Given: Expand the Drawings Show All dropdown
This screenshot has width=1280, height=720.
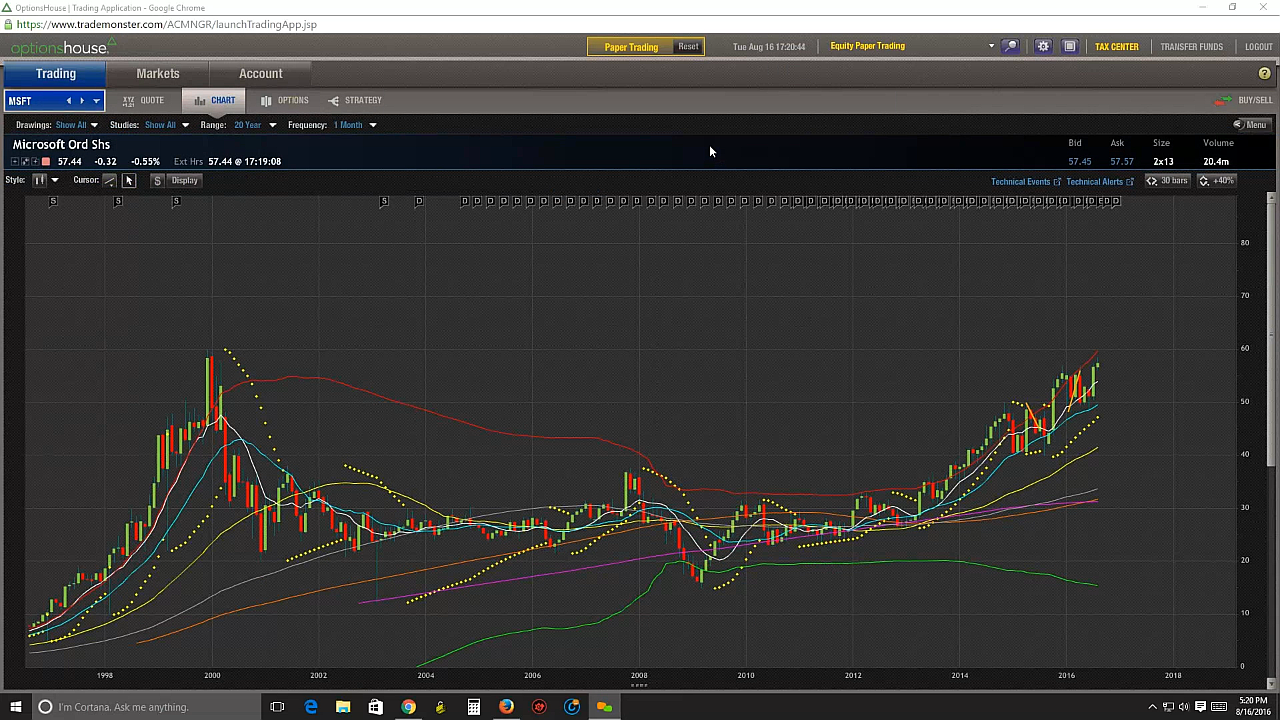Looking at the screenshot, I should pos(77,125).
